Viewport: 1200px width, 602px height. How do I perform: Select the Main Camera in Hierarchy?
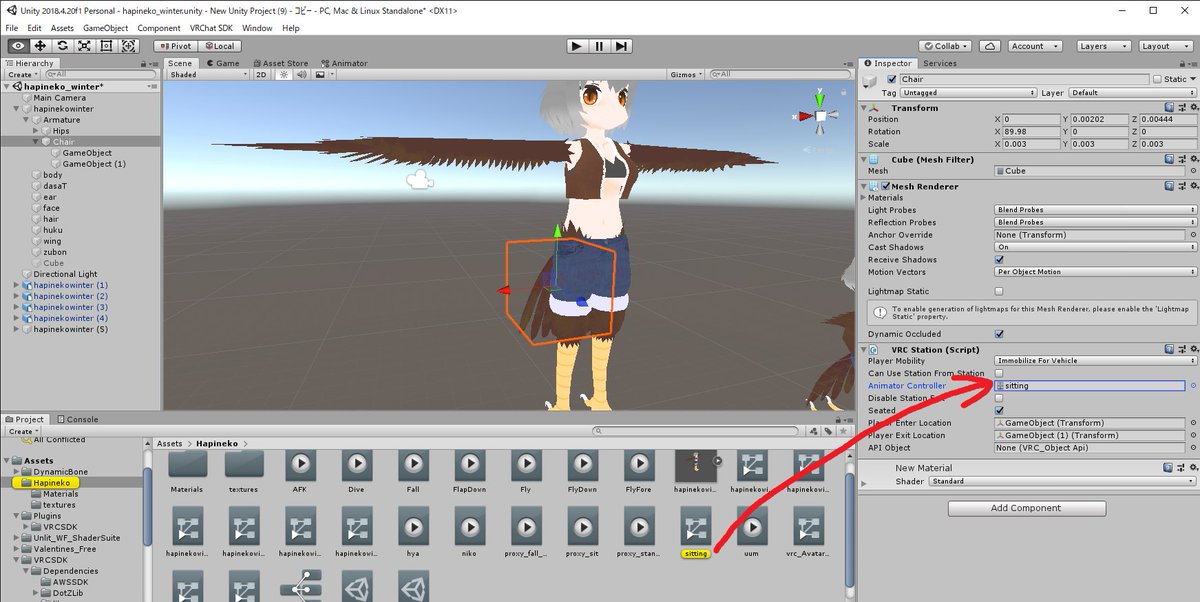pos(59,98)
